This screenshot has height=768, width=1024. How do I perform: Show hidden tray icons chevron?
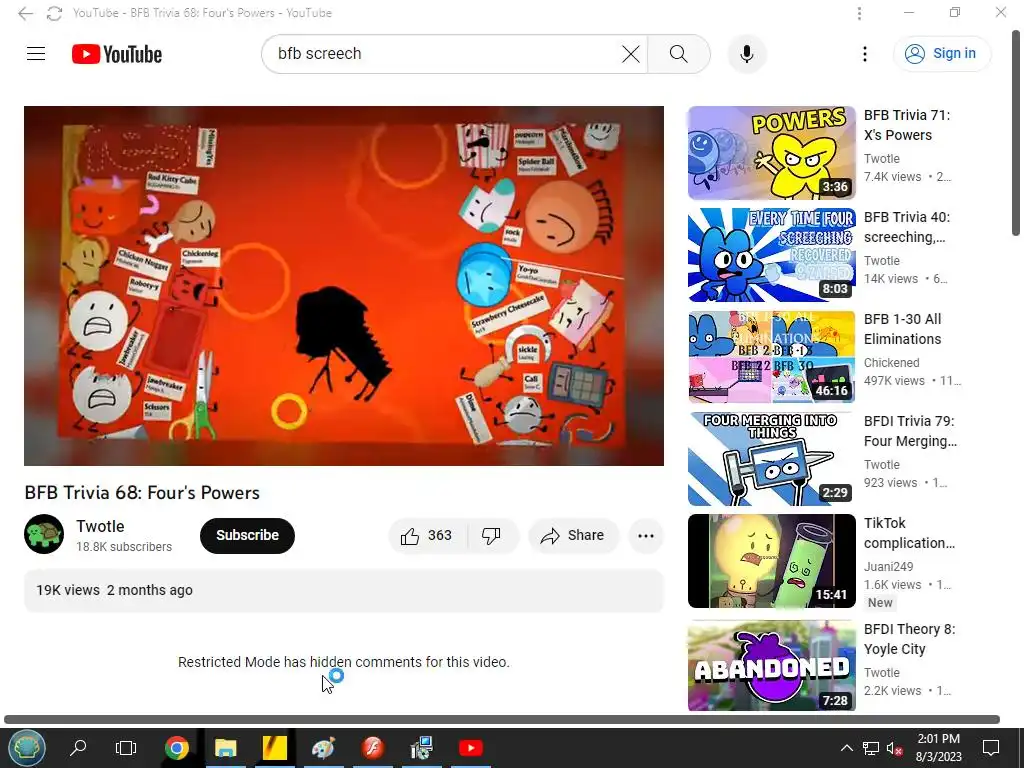pos(846,748)
